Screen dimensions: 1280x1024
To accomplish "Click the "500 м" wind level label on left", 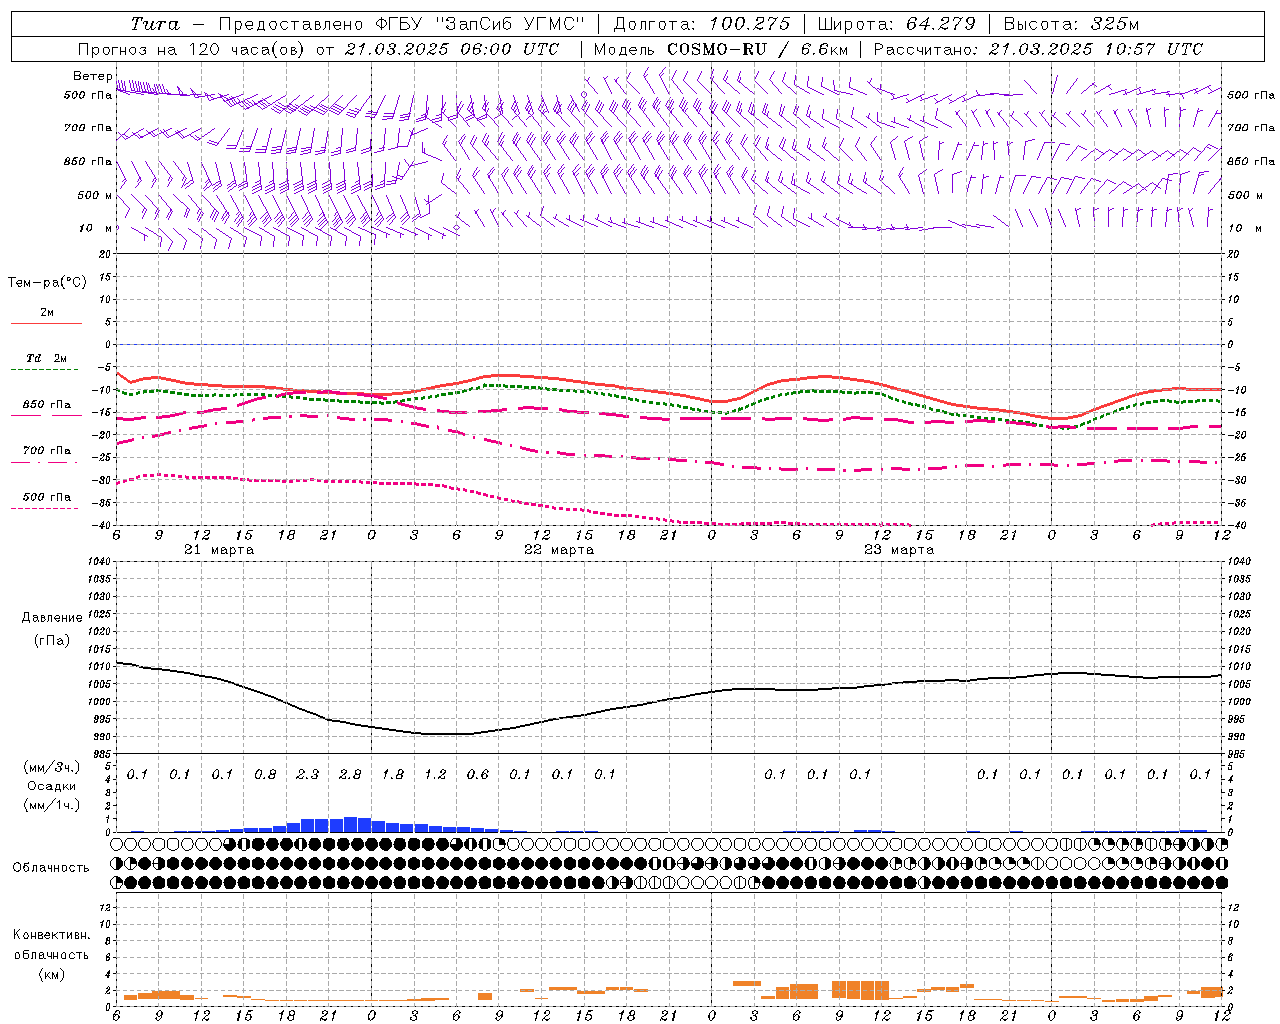I will click(x=95, y=196).
